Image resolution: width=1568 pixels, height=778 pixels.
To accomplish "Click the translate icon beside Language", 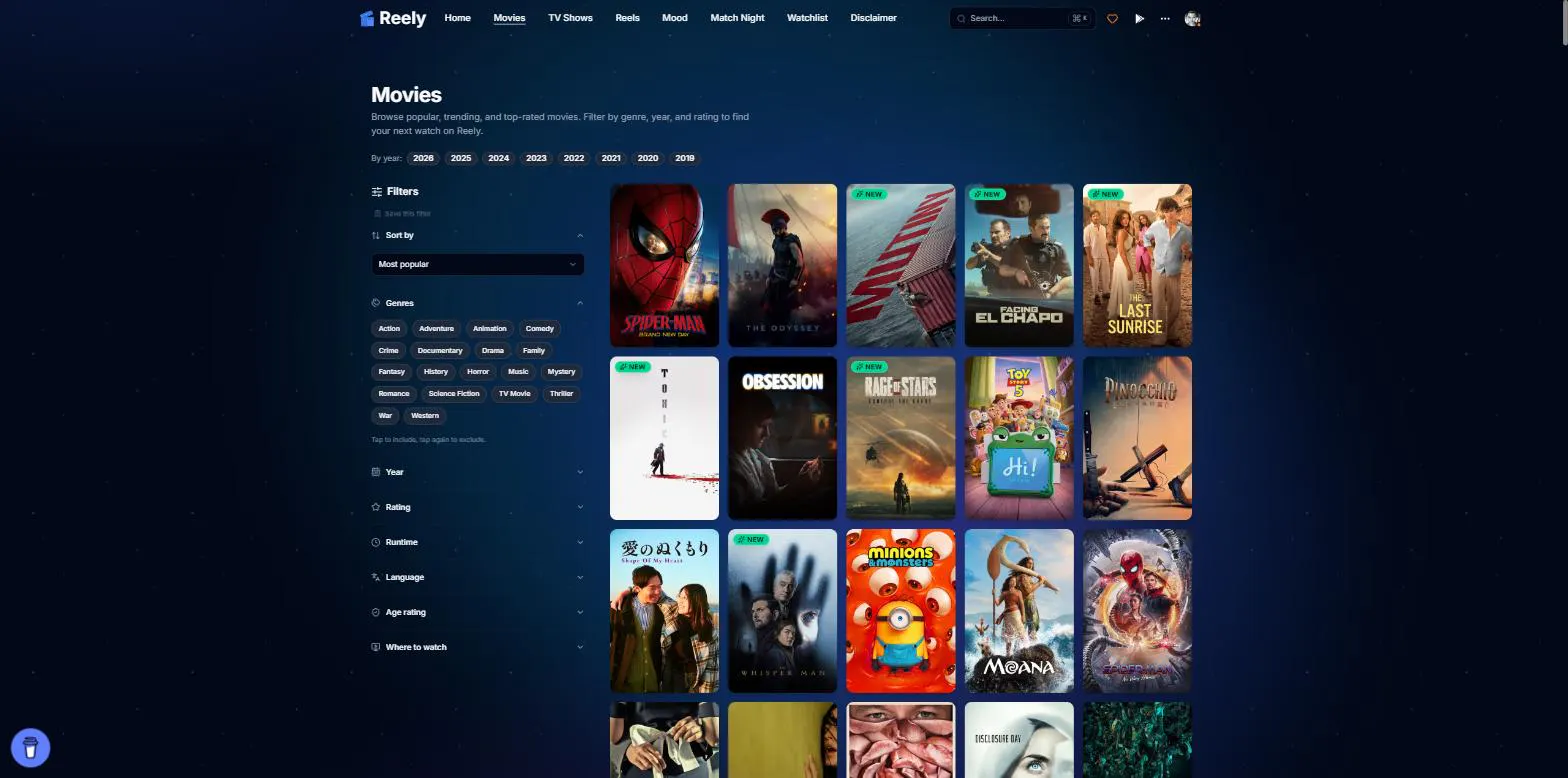I will [376, 577].
